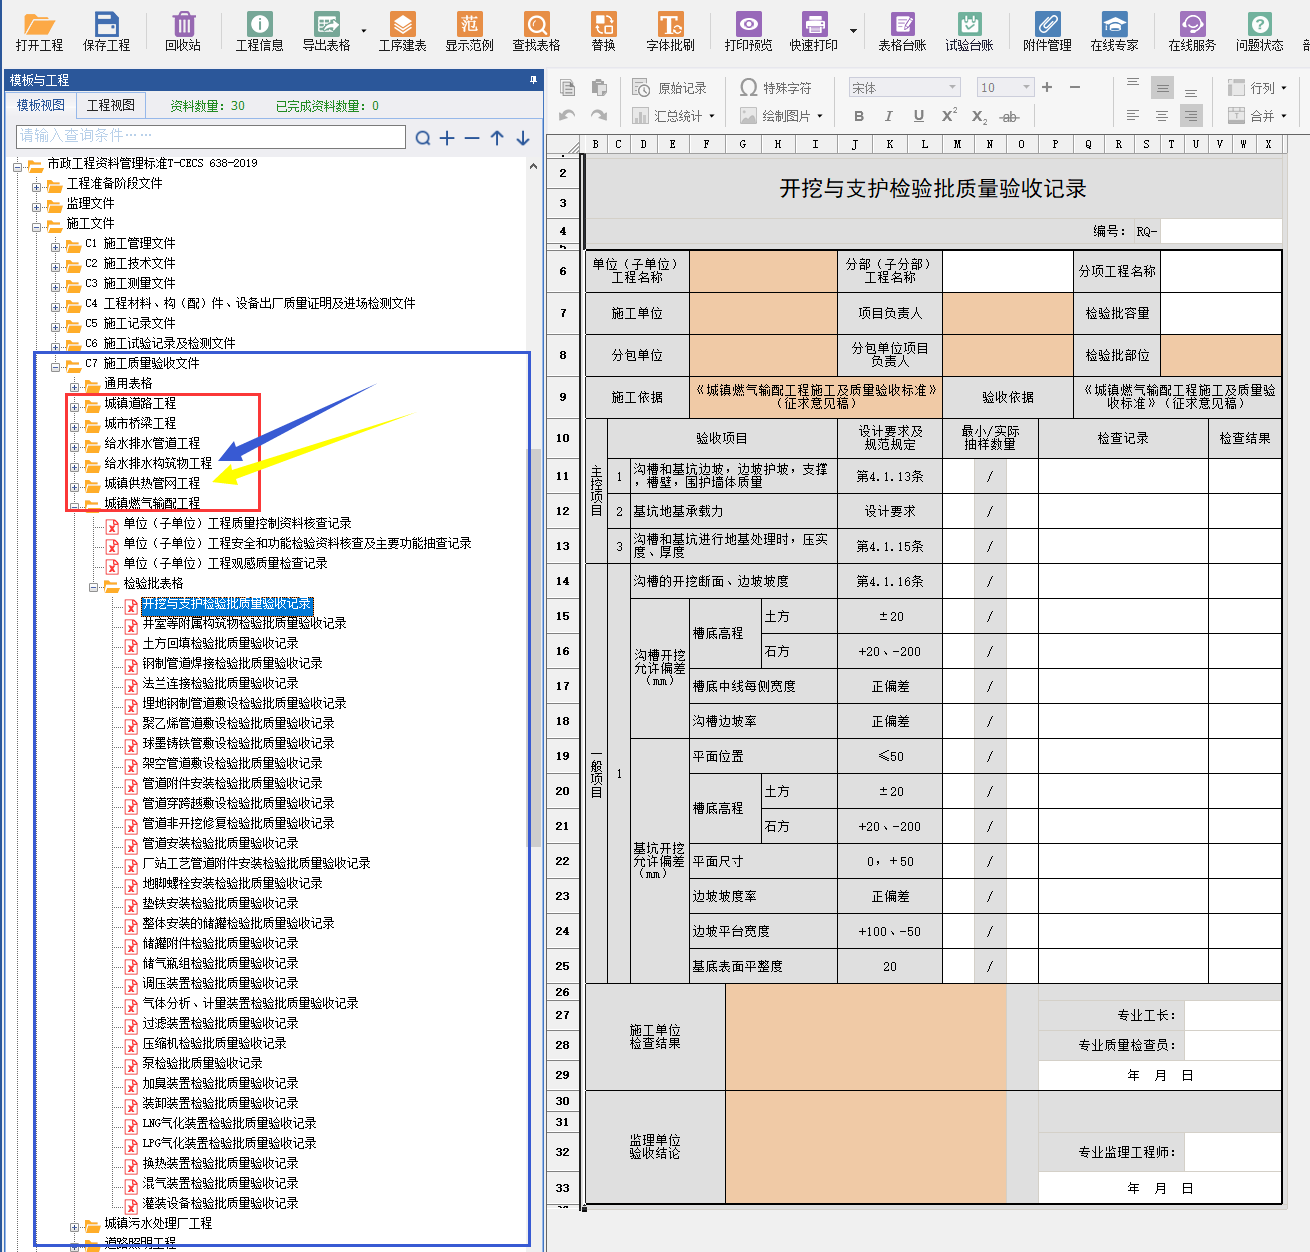This screenshot has width=1310, height=1252.
Task: Select 灌装设备检验批质量验收记录 in tree
Action: pyautogui.click(x=220, y=1203)
